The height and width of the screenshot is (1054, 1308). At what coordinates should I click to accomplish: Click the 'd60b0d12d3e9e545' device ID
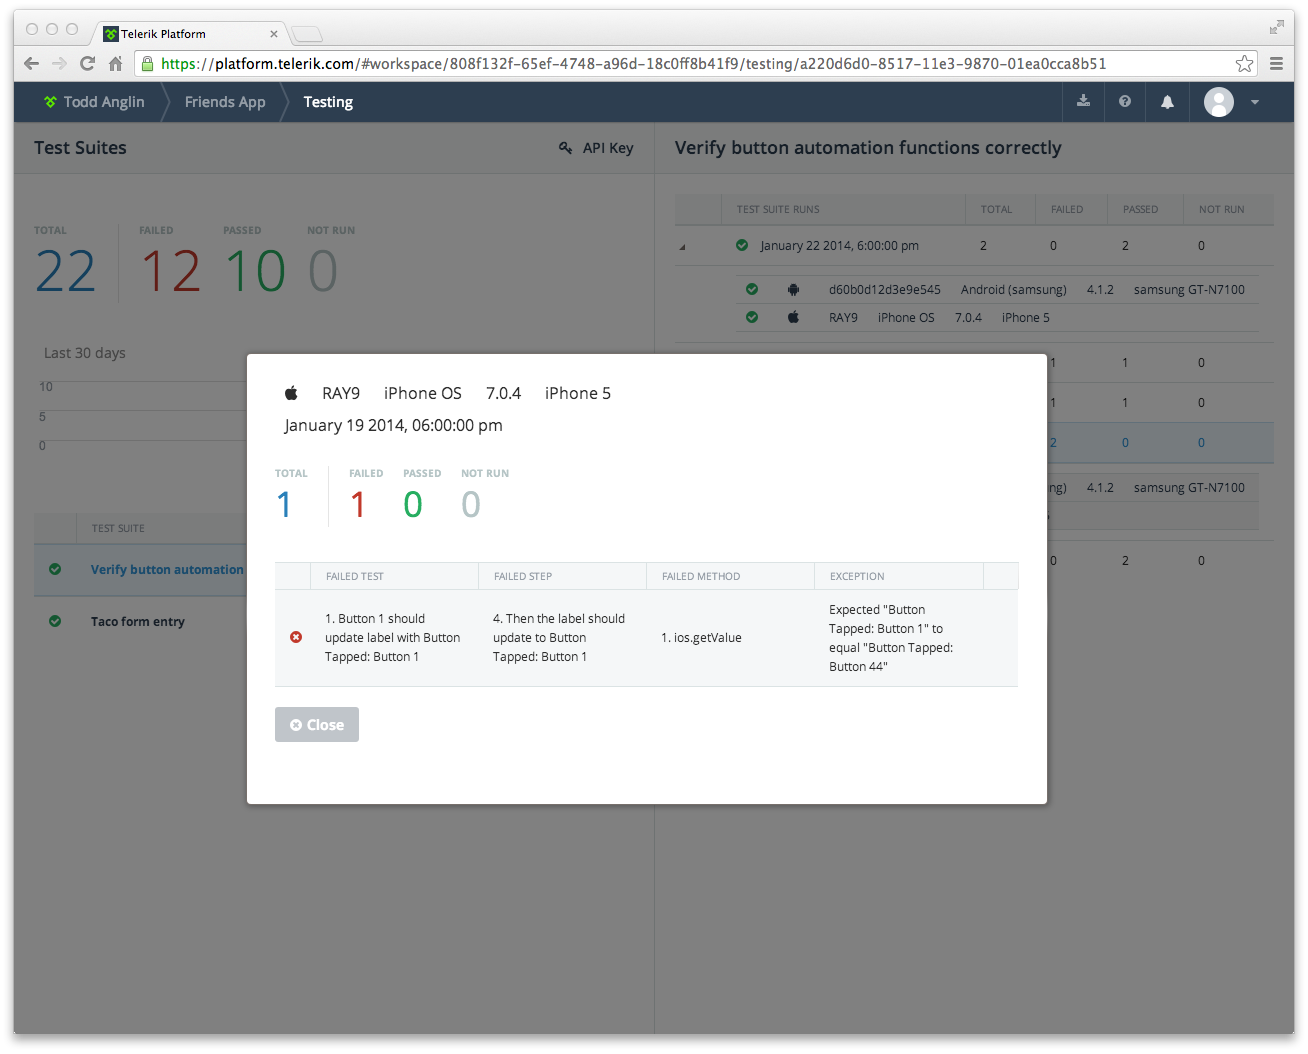tap(885, 290)
